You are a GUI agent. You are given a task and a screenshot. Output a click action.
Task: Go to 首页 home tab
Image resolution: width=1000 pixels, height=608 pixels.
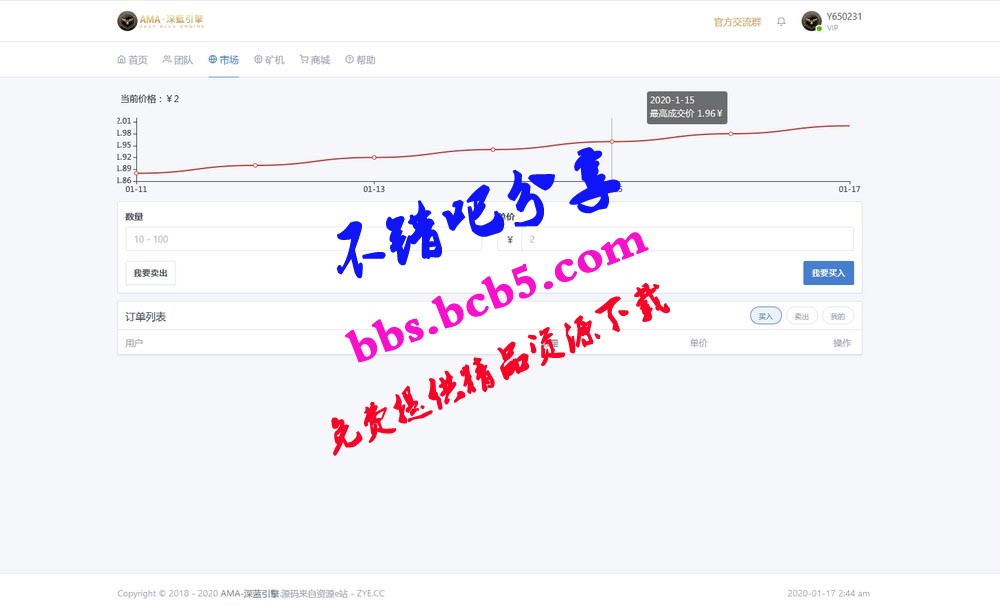point(132,60)
